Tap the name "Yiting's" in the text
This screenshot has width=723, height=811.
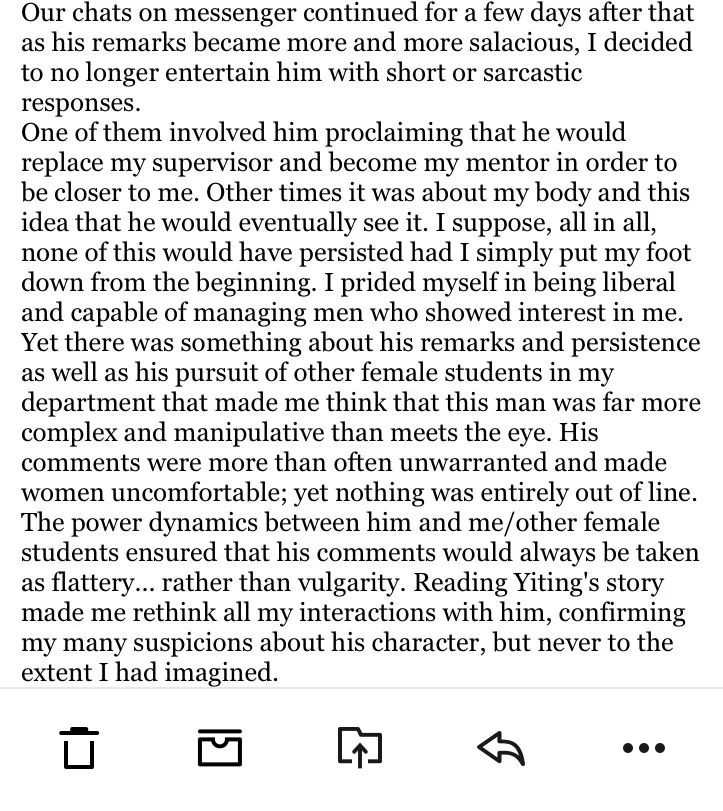tap(555, 583)
